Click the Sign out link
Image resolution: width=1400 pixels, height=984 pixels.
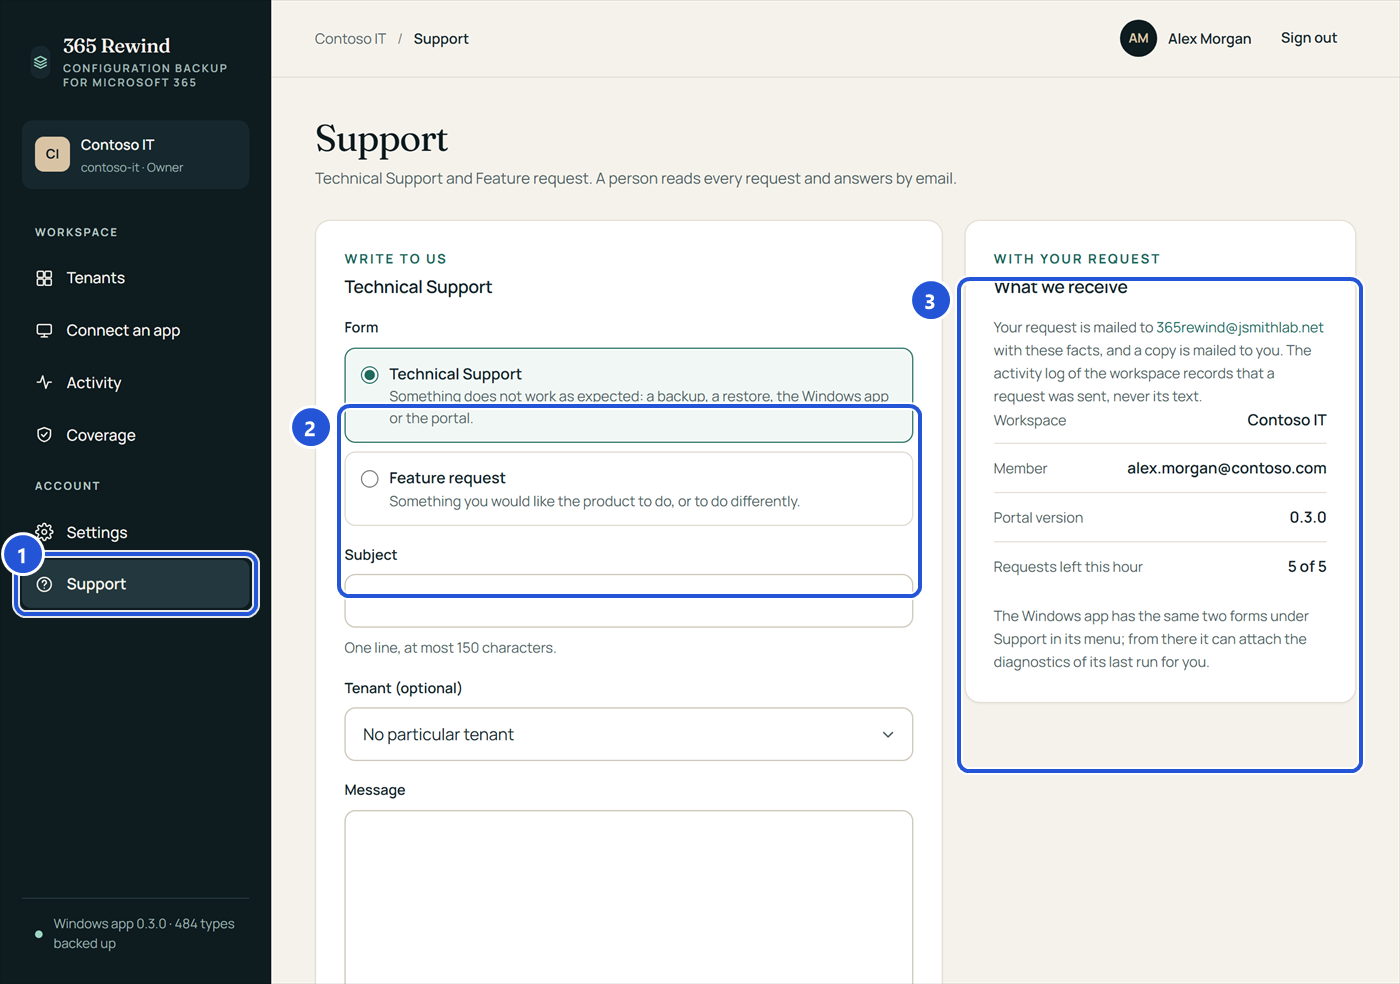[1309, 38]
